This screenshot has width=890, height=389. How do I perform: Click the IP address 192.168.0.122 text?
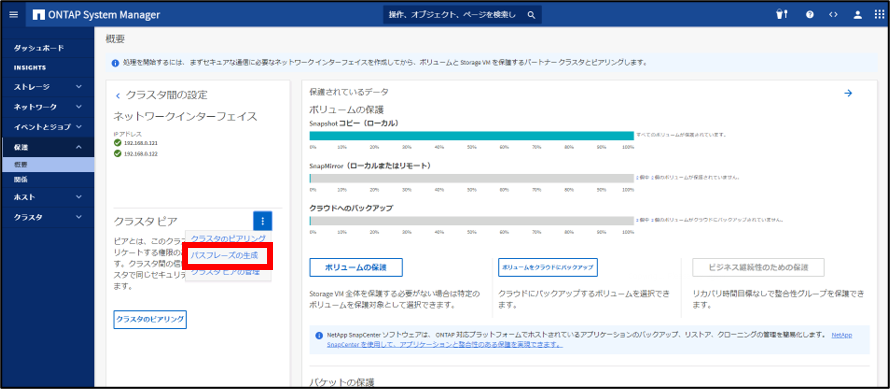(x=141, y=153)
